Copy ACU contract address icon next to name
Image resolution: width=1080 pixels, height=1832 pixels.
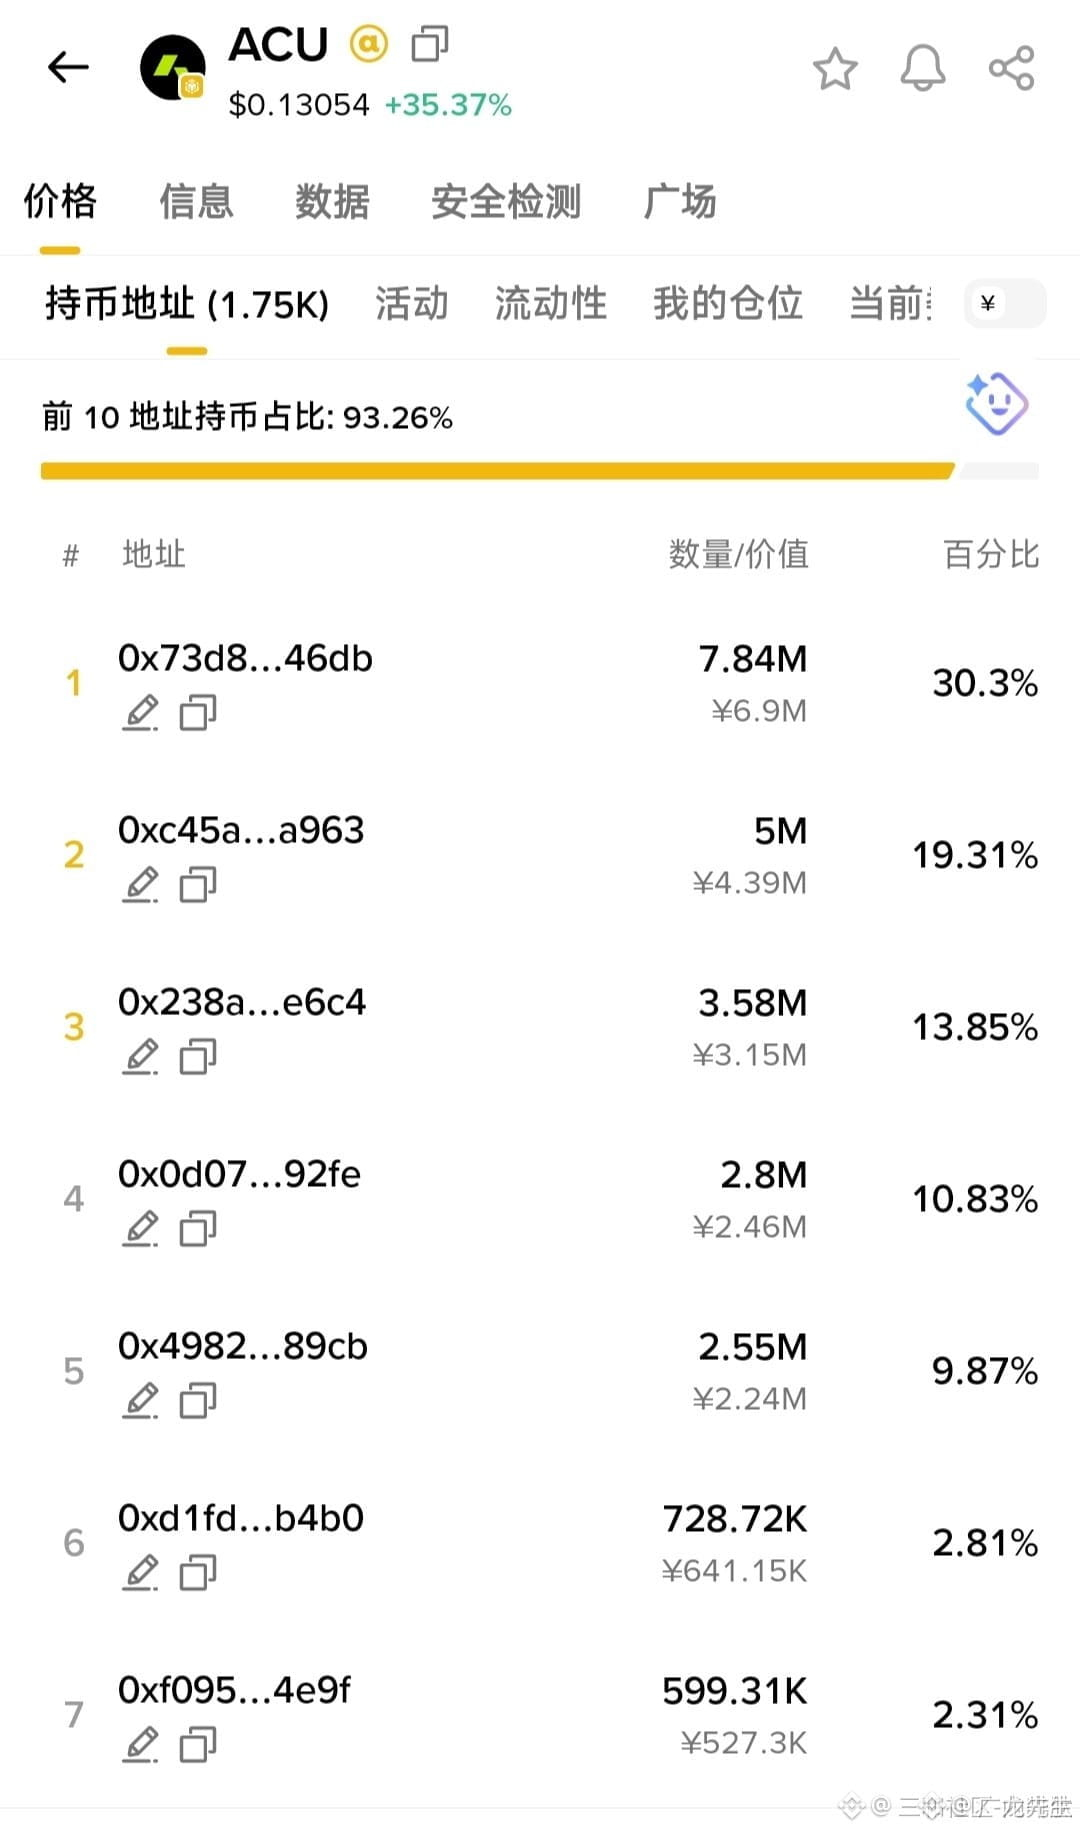(x=430, y=44)
